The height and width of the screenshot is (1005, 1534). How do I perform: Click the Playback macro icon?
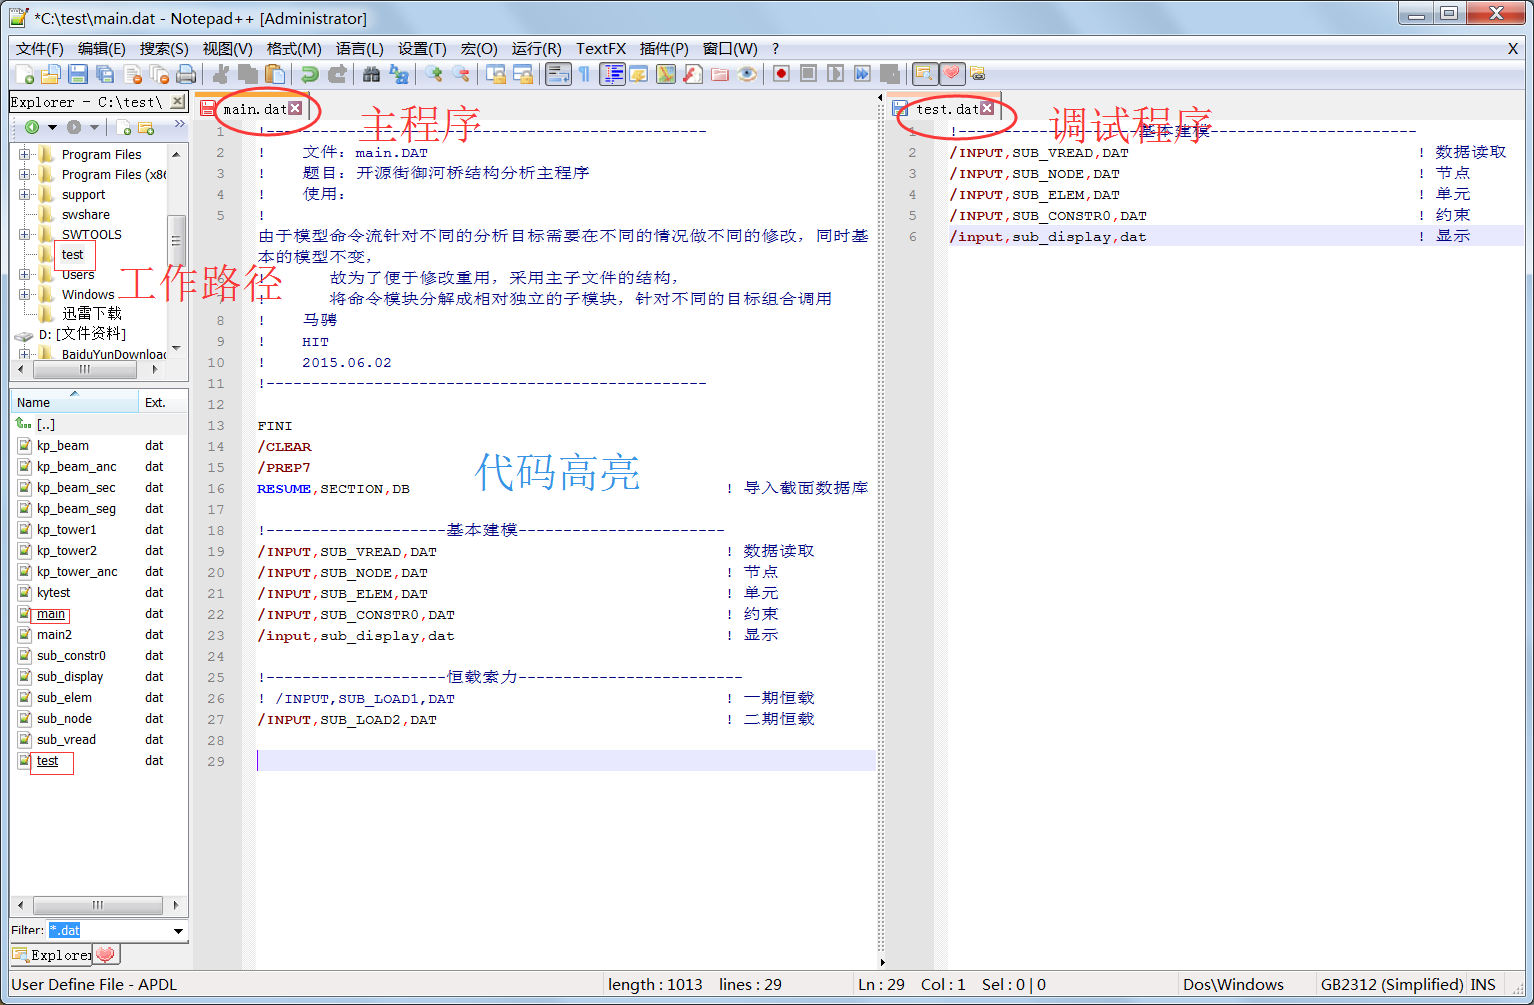[836, 74]
